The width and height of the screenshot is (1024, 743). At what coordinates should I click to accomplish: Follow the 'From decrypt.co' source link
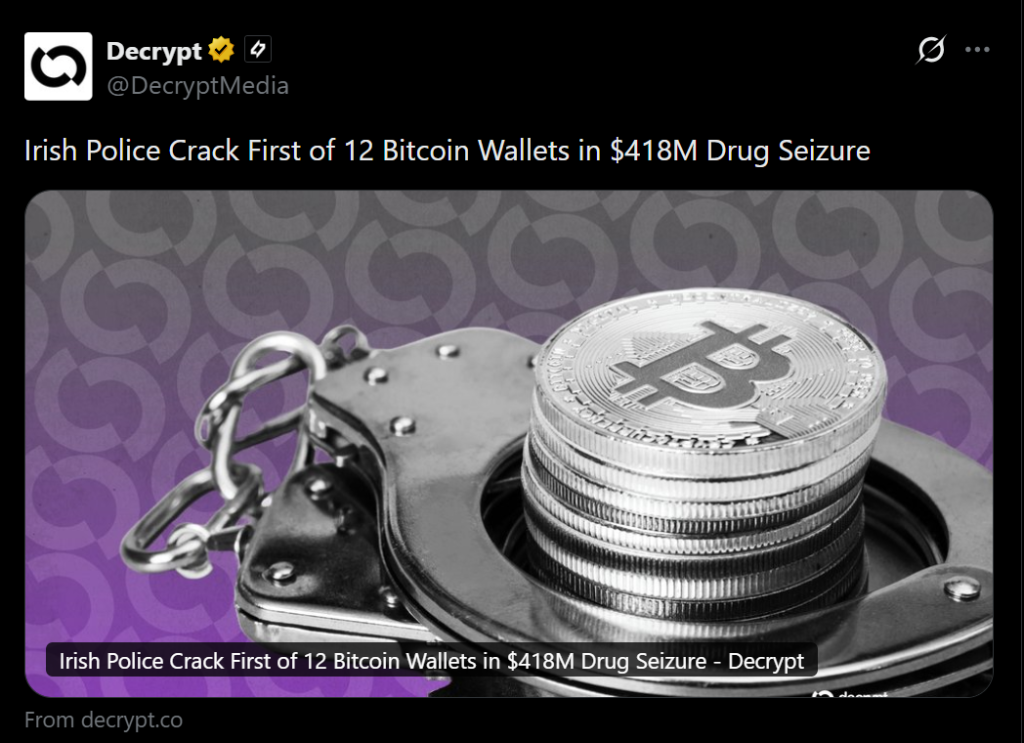click(x=103, y=720)
